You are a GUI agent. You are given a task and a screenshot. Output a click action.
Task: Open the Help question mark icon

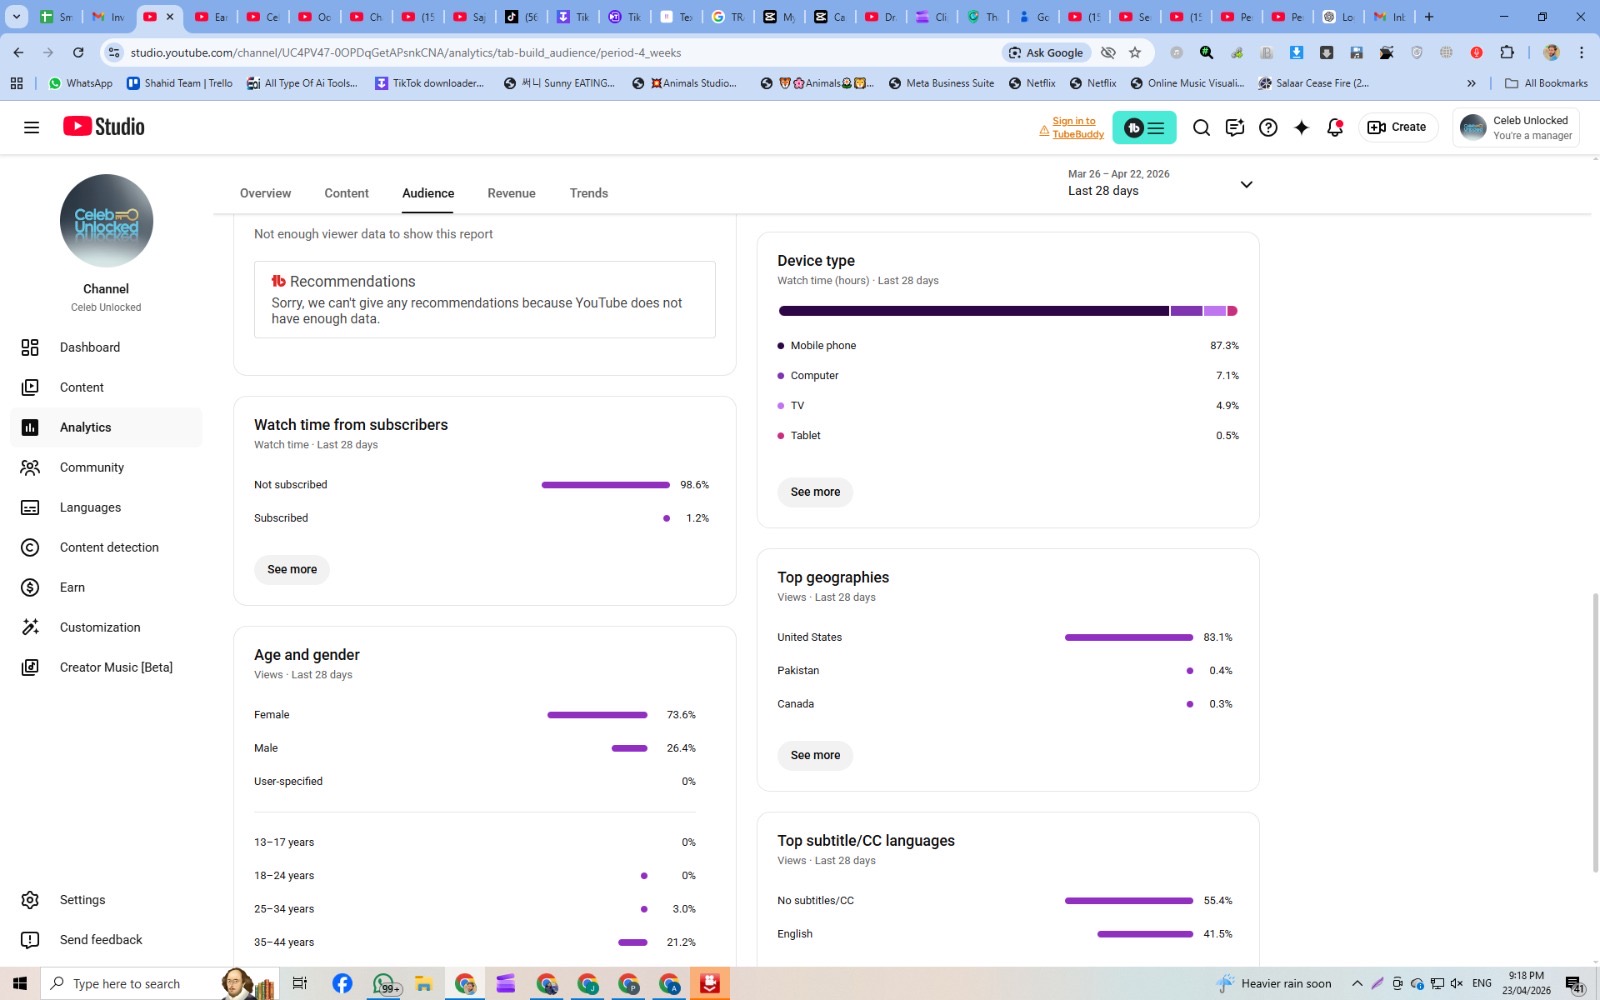point(1268,127)
